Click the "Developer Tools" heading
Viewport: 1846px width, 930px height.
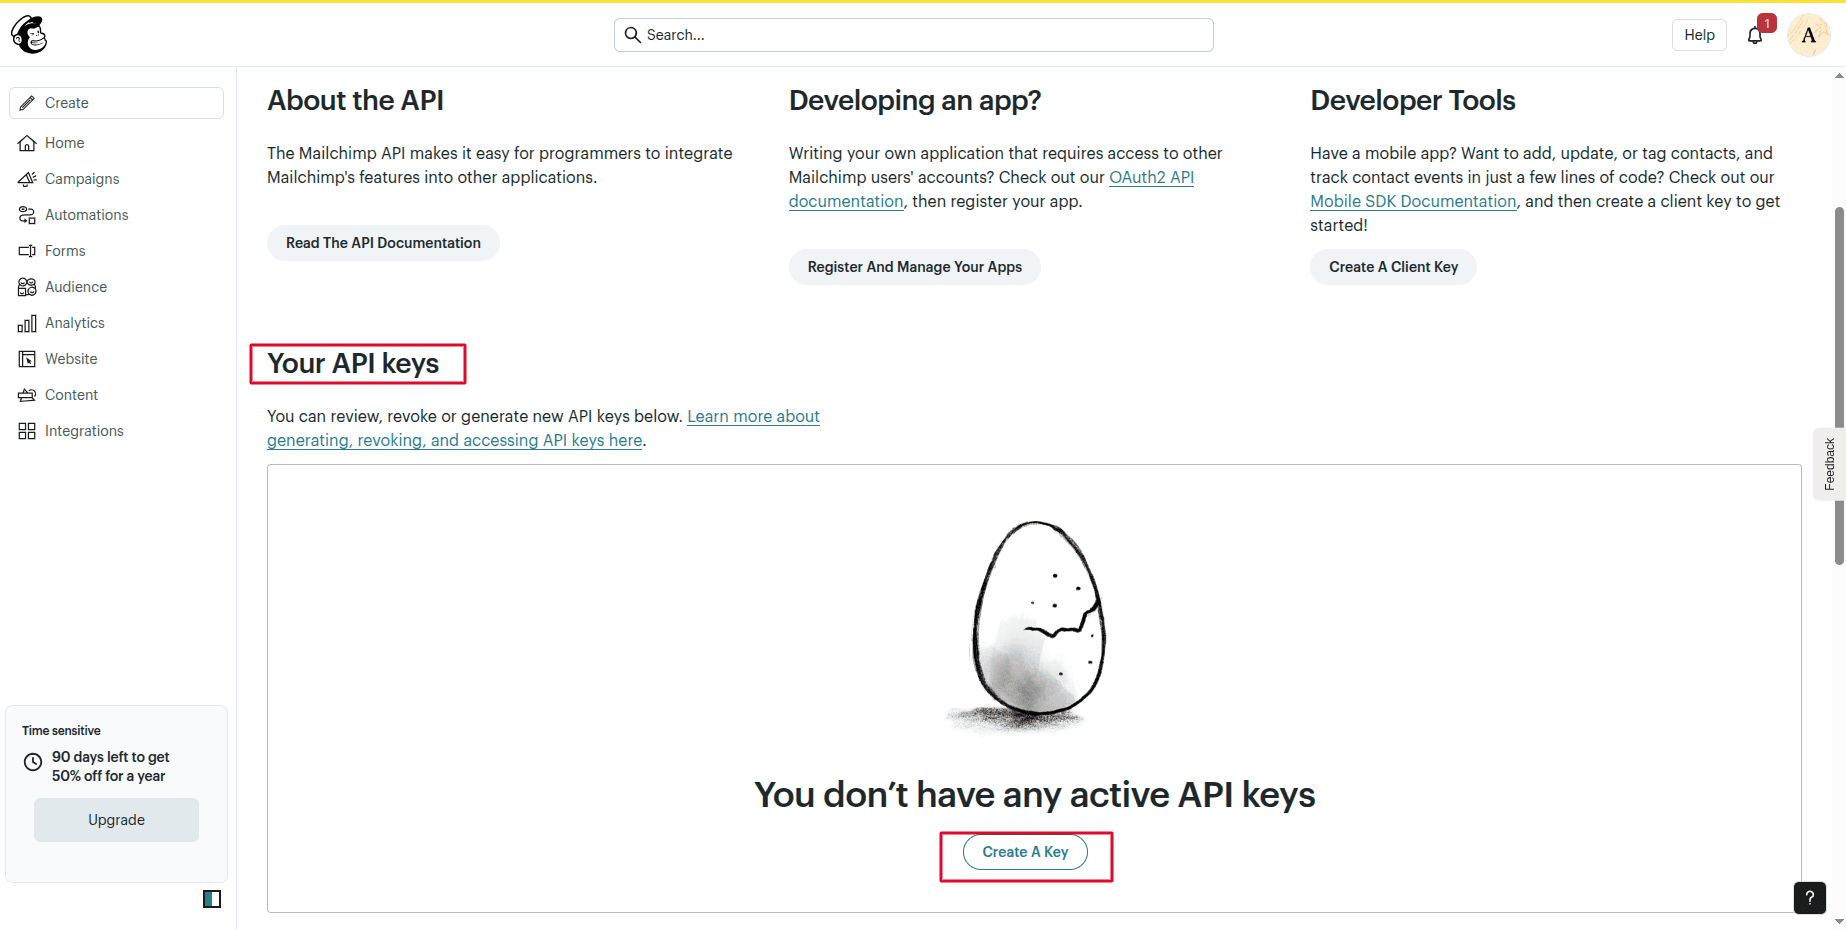[1413, 101]
